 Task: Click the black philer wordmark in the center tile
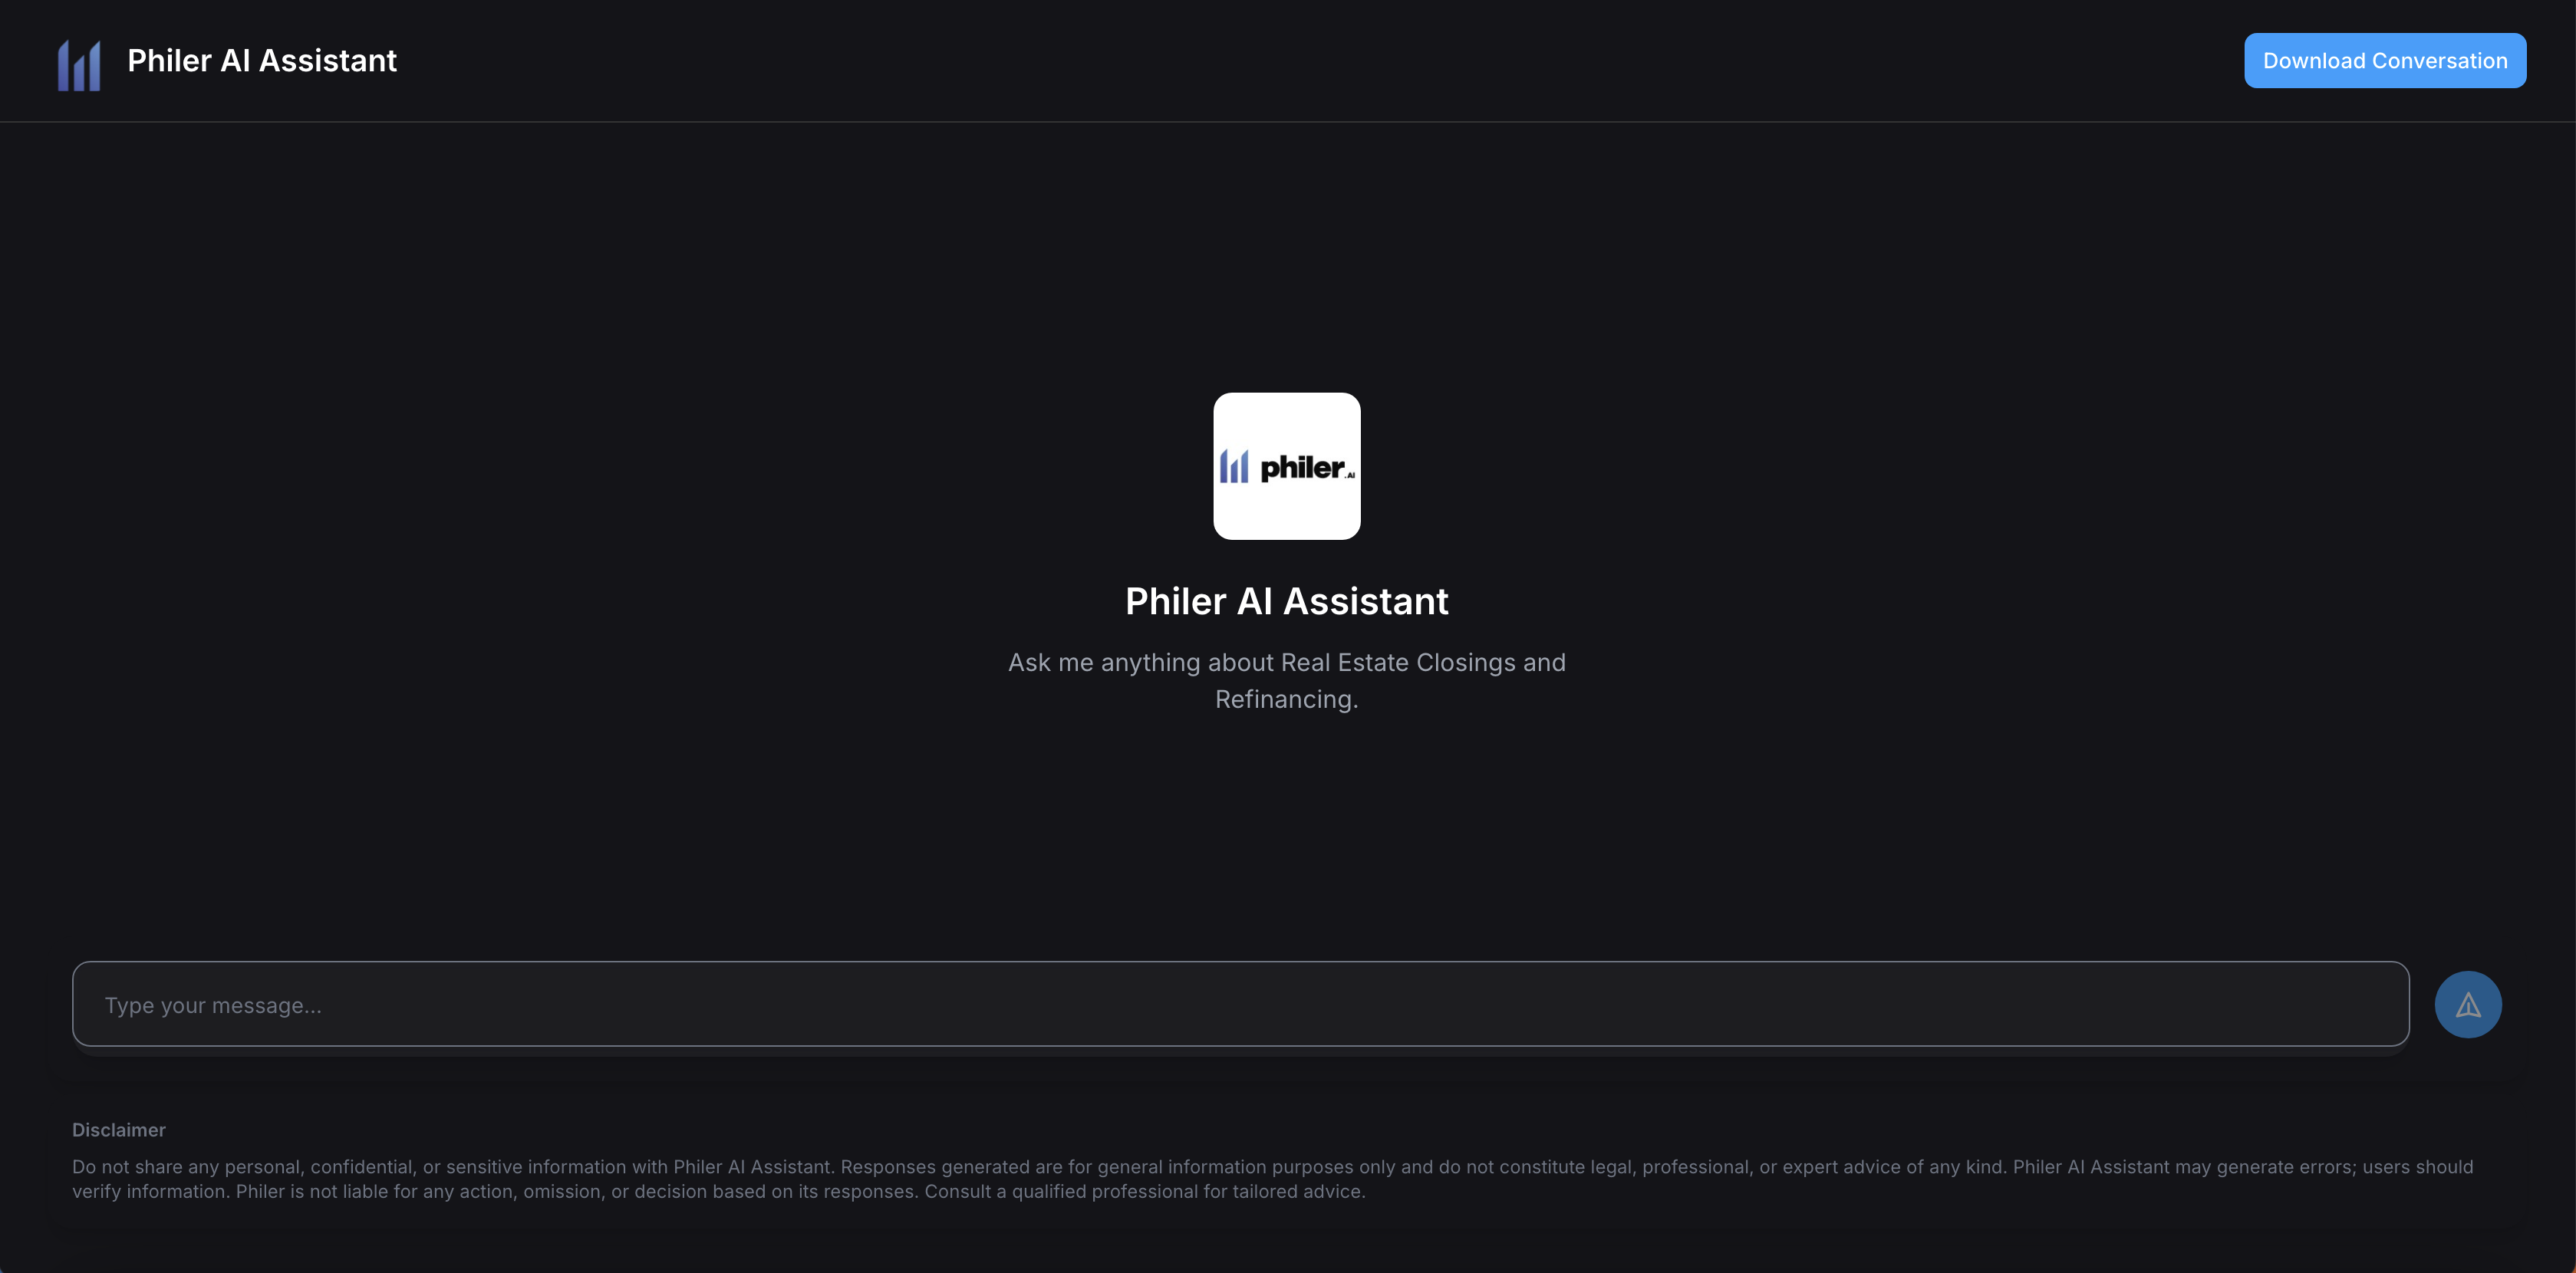point(1301,467)
